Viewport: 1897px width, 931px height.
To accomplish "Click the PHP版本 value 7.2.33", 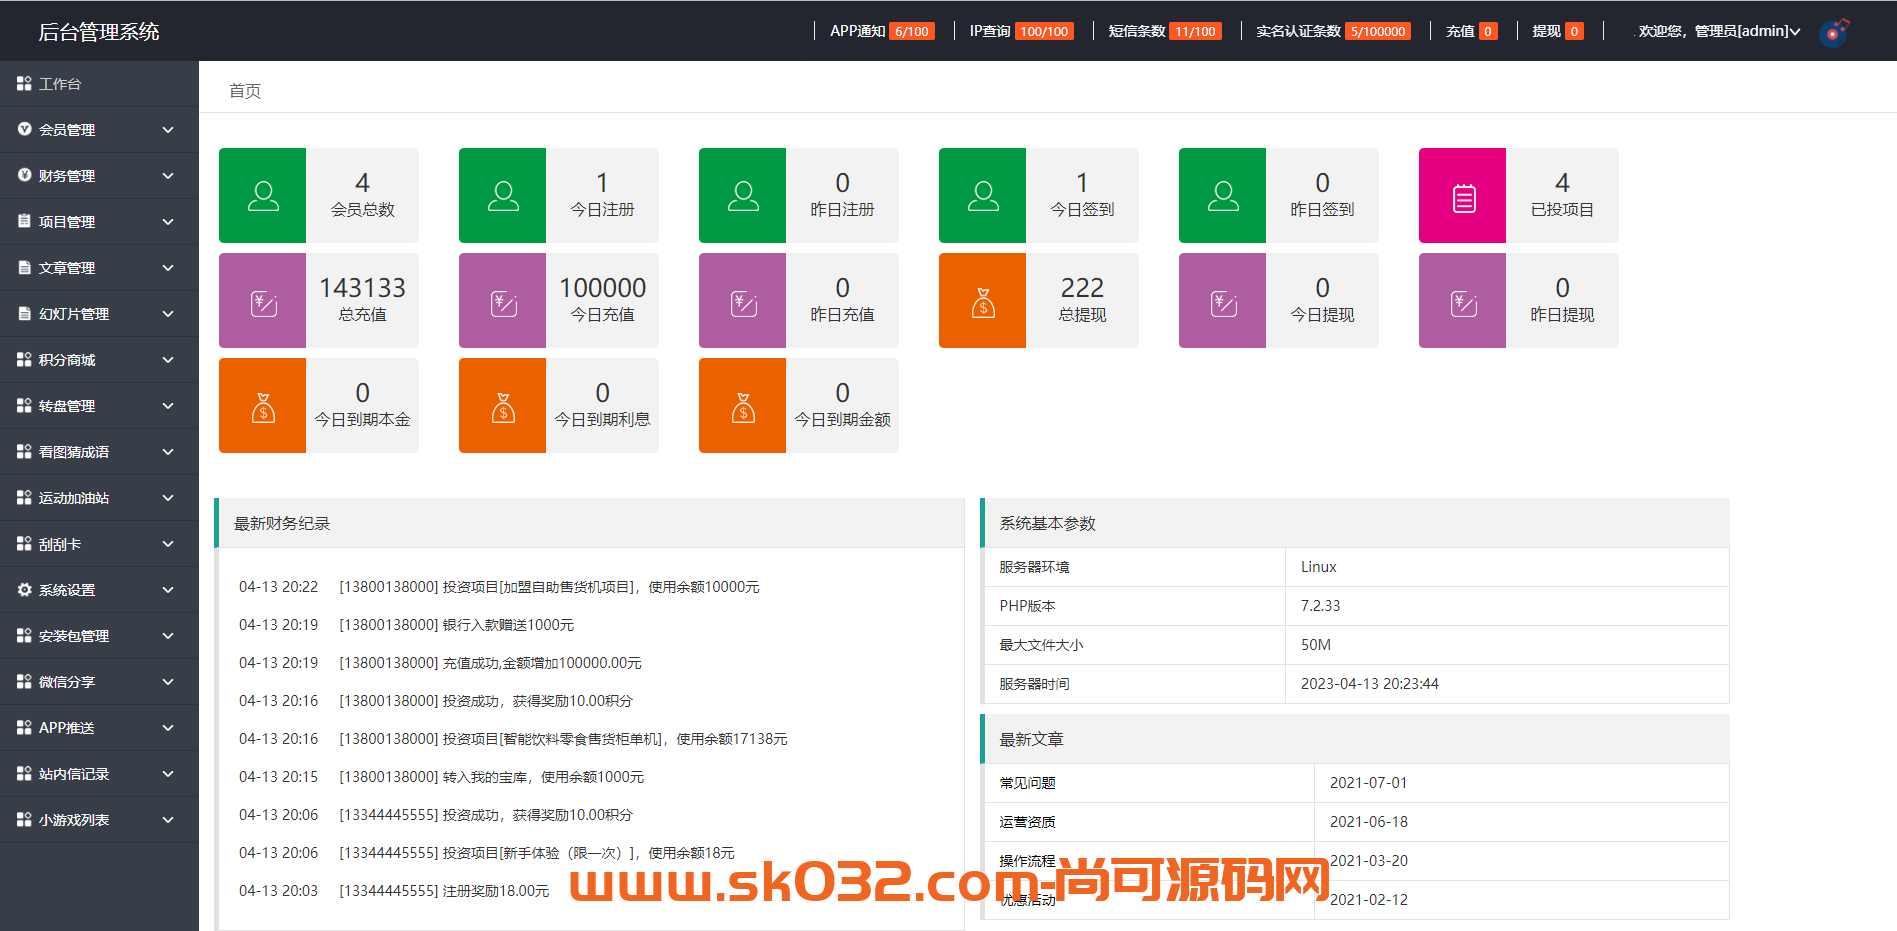I will pos(1320,606).
